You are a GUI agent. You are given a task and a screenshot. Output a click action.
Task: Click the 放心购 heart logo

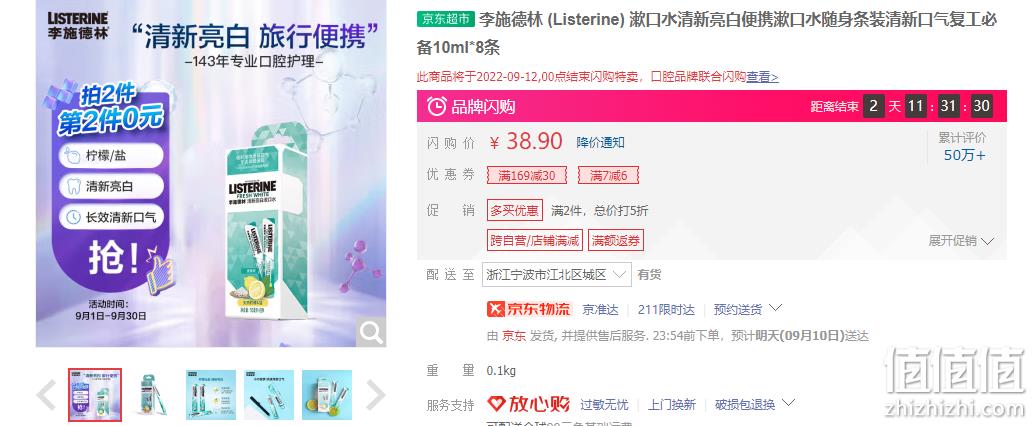click(528, 404)
